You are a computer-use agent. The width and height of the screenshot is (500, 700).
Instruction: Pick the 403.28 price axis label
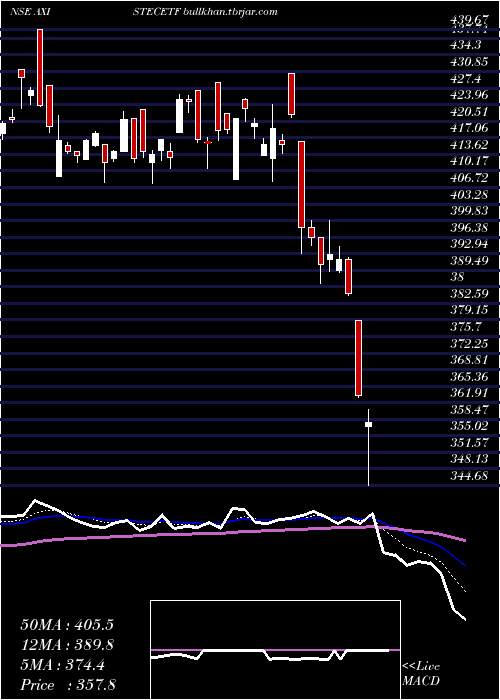click(x=467, y=195)
